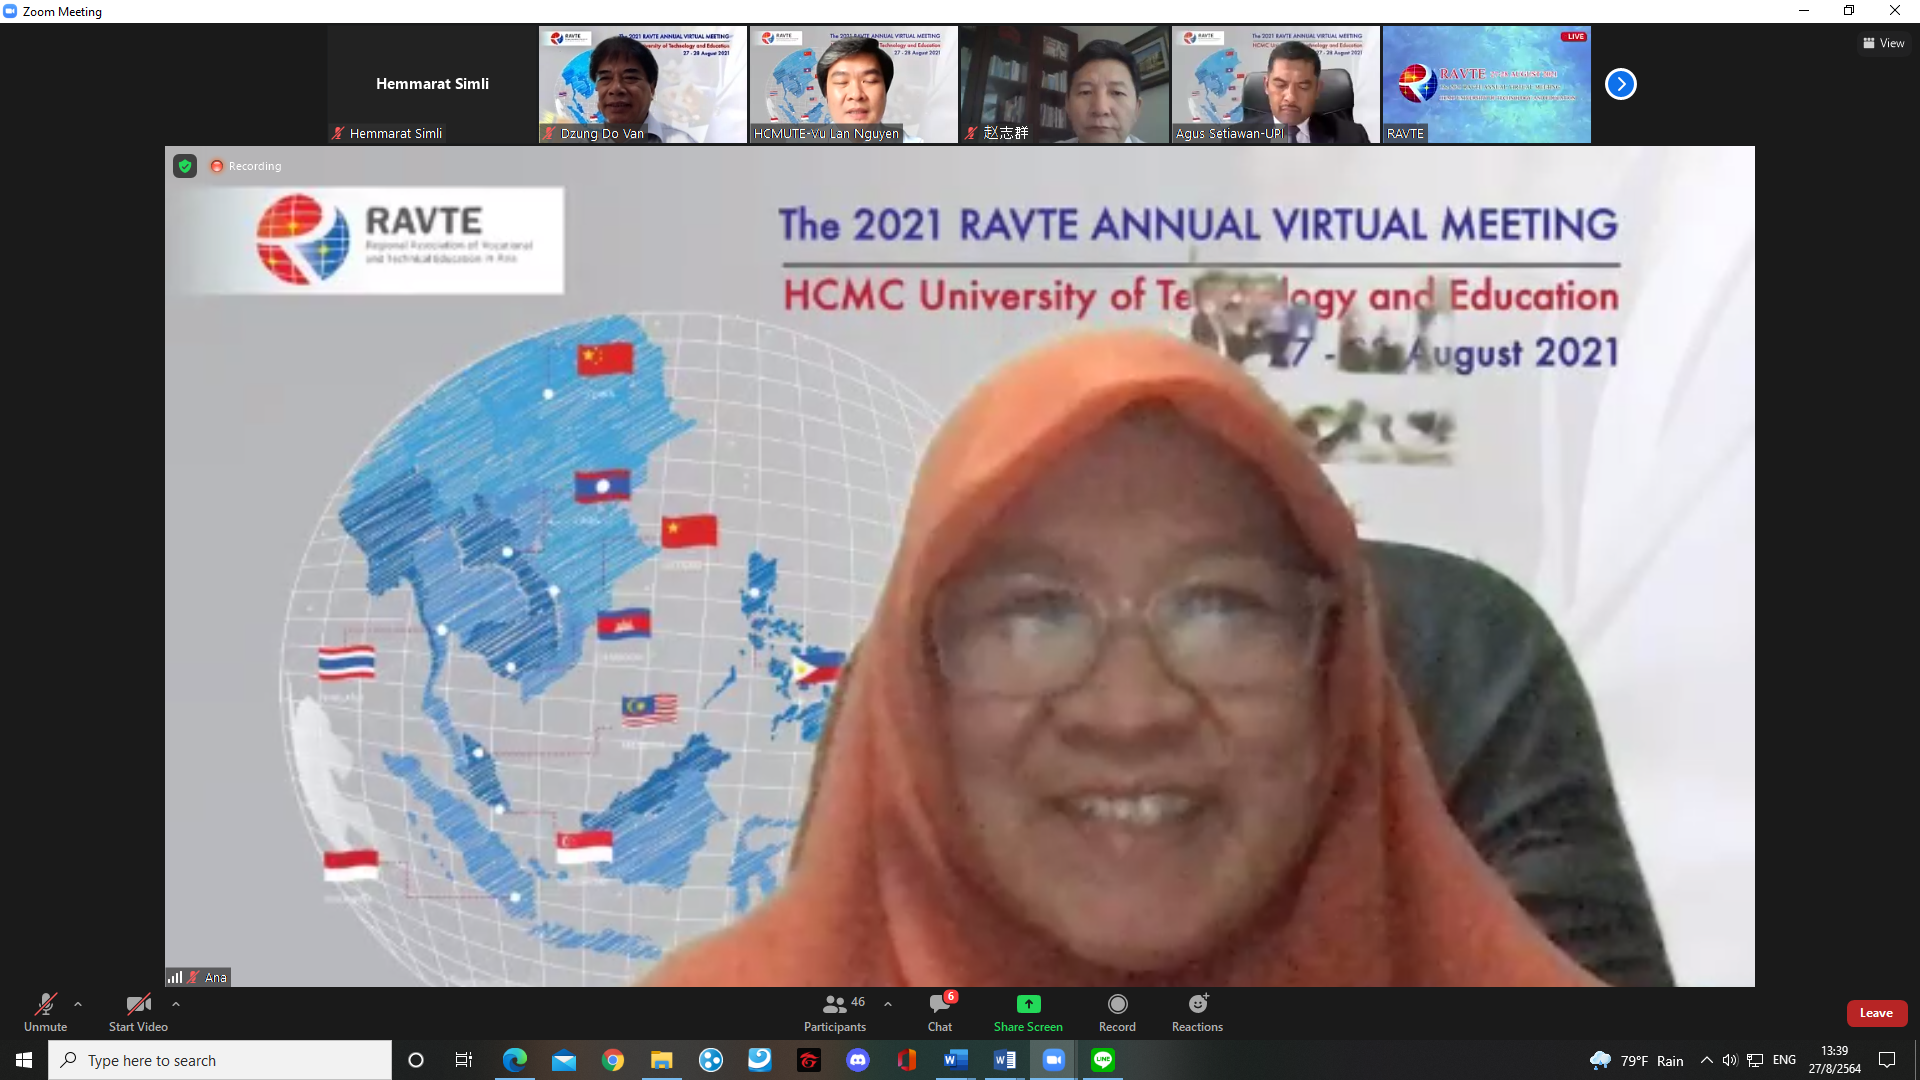Select Hemmarat Simli participant tile
Screen dimensions: 1920x1080
click(x=432, y=84)
